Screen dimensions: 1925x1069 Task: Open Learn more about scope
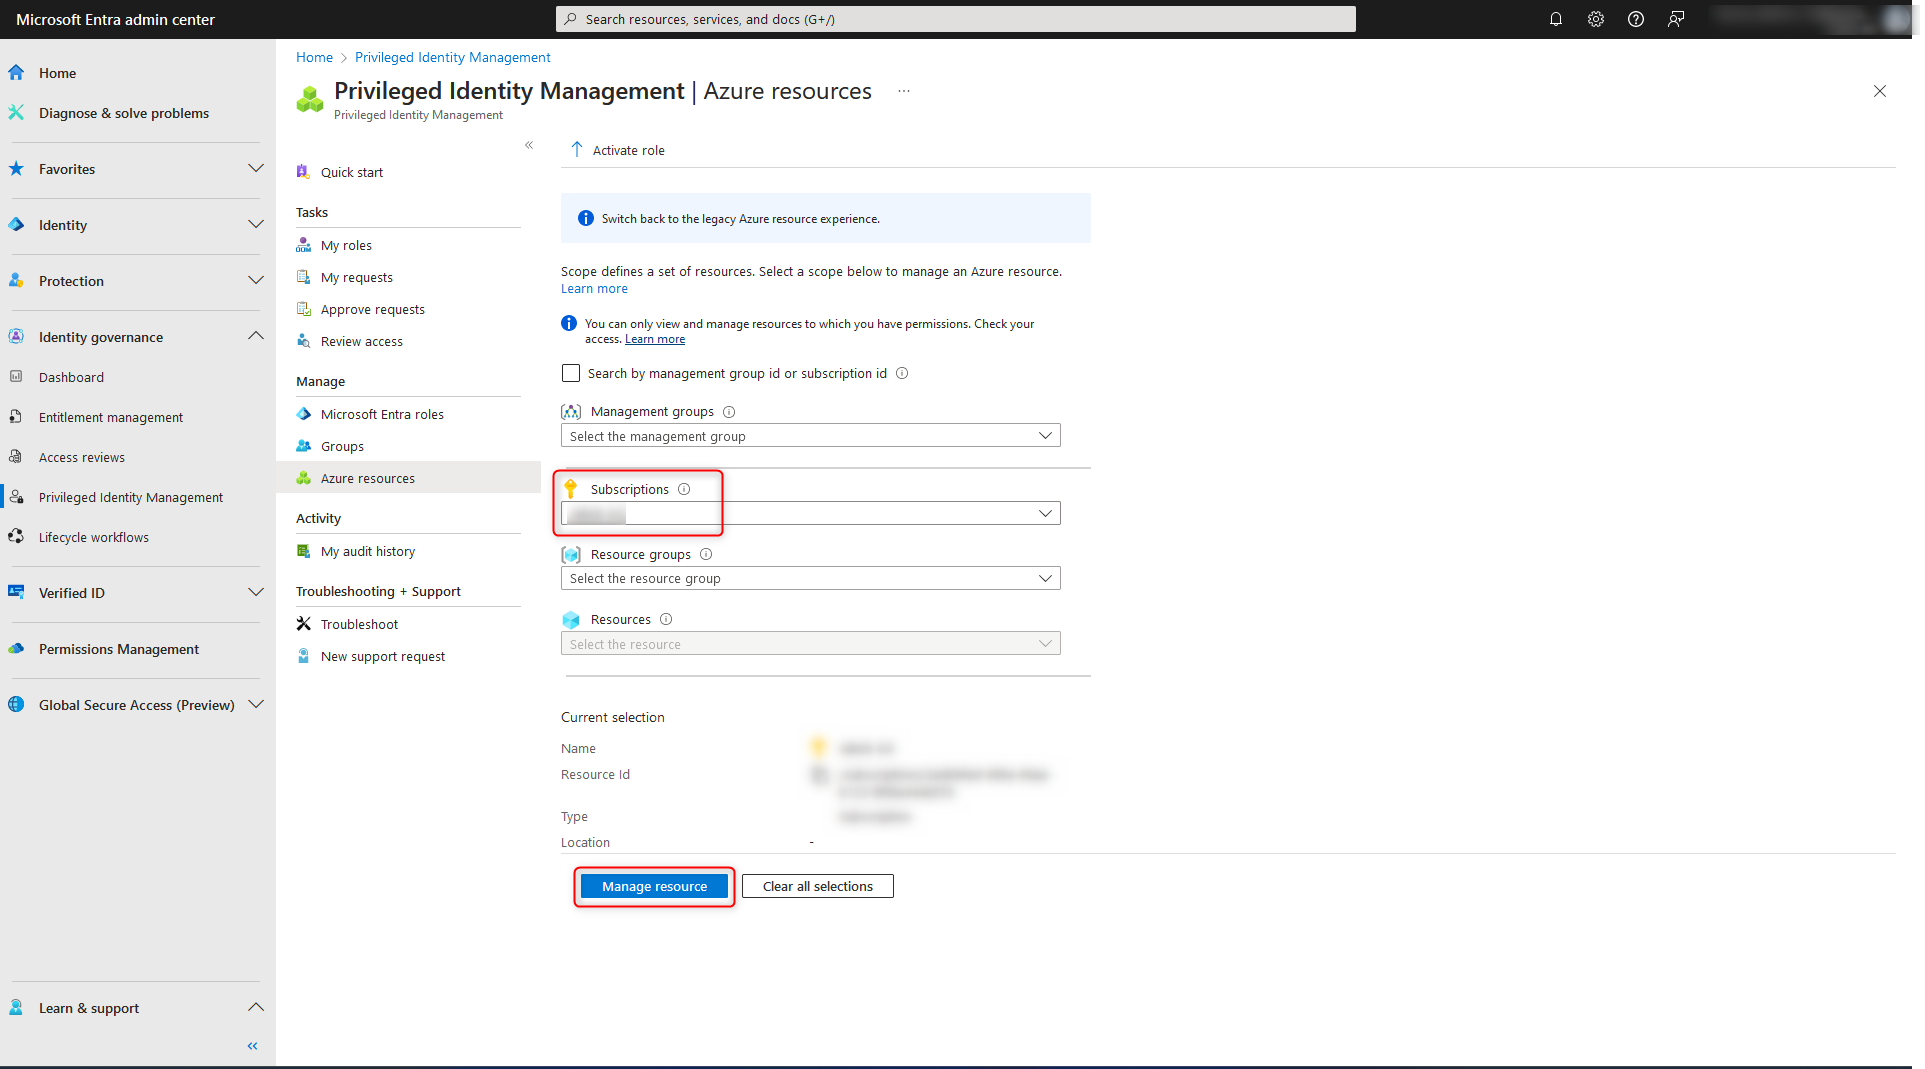pos(594,288)
